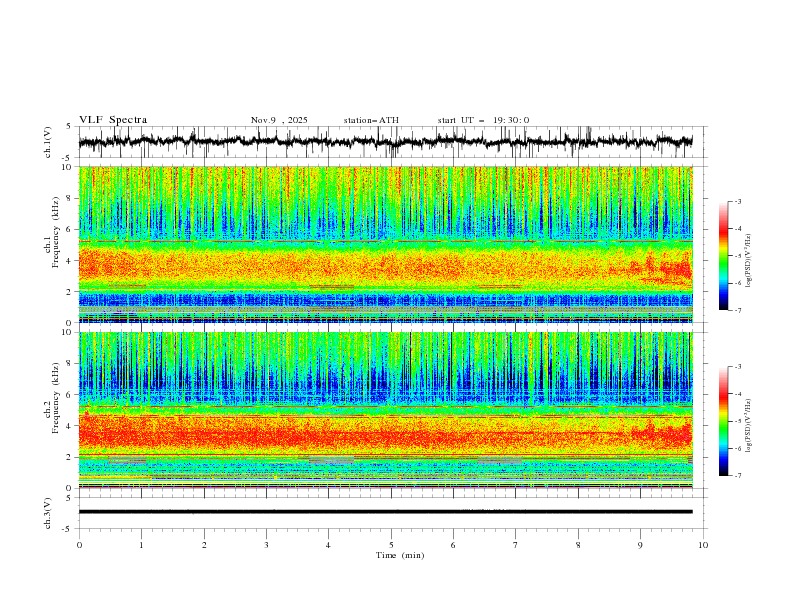Click the "ch.1(V)" axis label
Image resolution: width=792 pixels, height=612 pixels.
tap(48, 142)
